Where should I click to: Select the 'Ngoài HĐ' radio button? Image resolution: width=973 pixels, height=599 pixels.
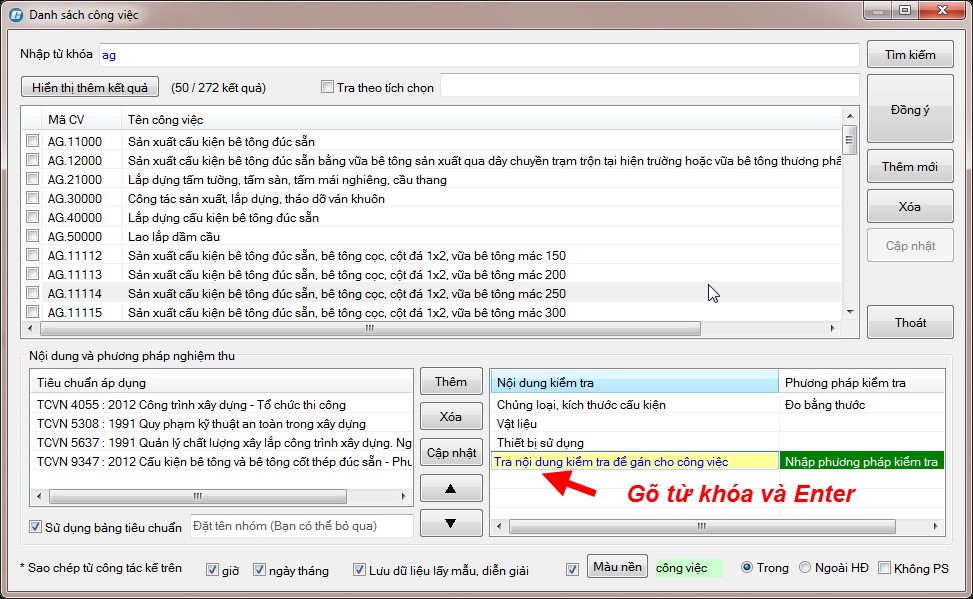click(806, 568)
